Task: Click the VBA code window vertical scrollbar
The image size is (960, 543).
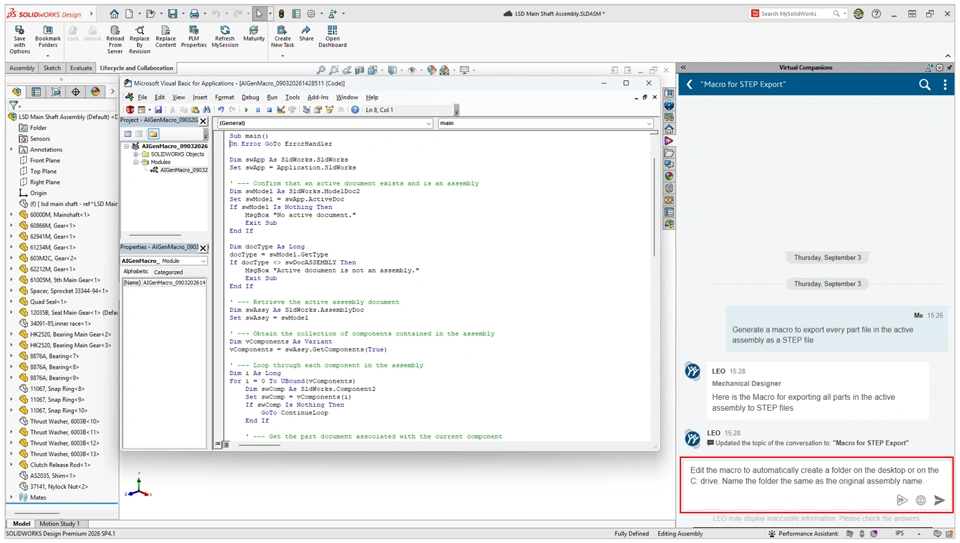Action: pyautogui.click(x=654, y=208)
